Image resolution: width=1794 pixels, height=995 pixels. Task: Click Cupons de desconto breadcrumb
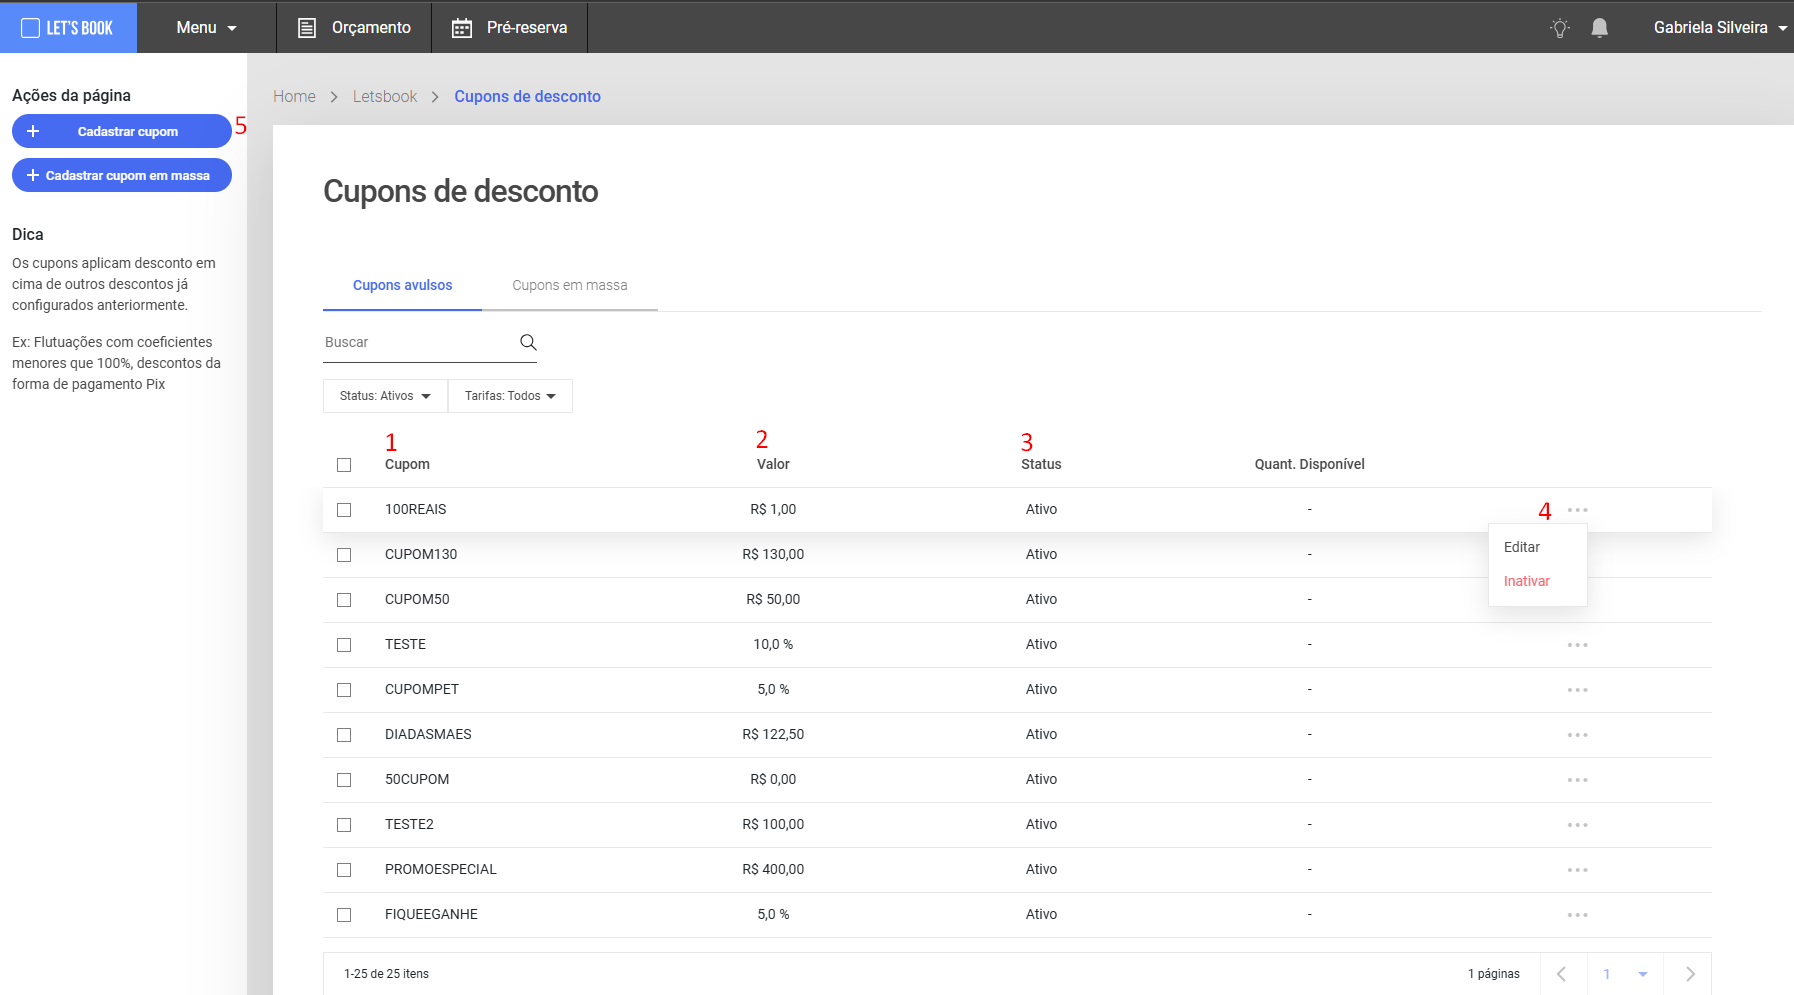pos(527,96)
